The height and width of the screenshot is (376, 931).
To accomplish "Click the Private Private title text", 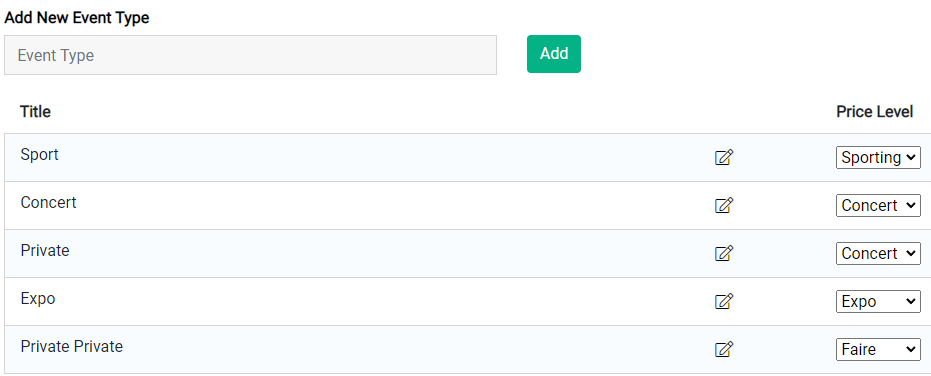I will point(72,346).
